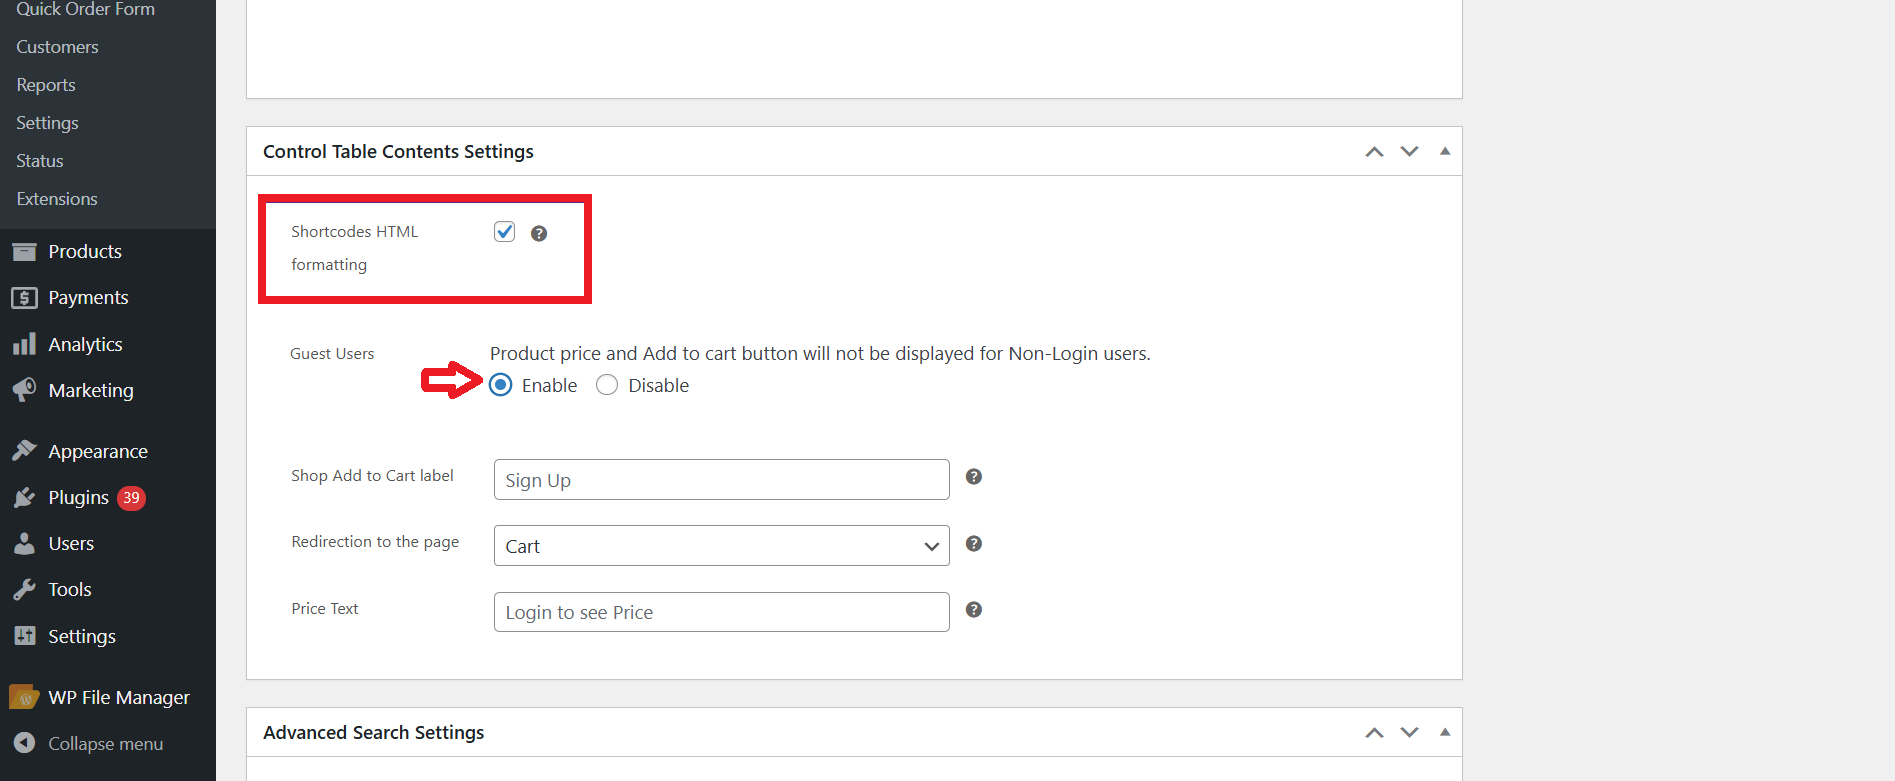Click the Shortcodes HTML formatting label
The image size is (1895, 781).
click(355, 248)
